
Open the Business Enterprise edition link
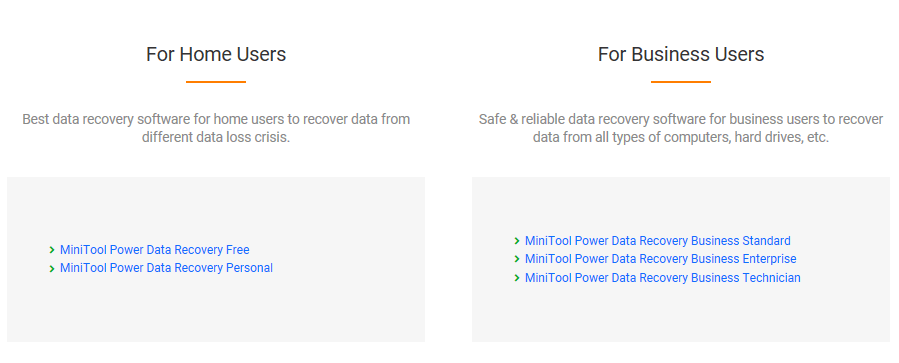[660, 259]
